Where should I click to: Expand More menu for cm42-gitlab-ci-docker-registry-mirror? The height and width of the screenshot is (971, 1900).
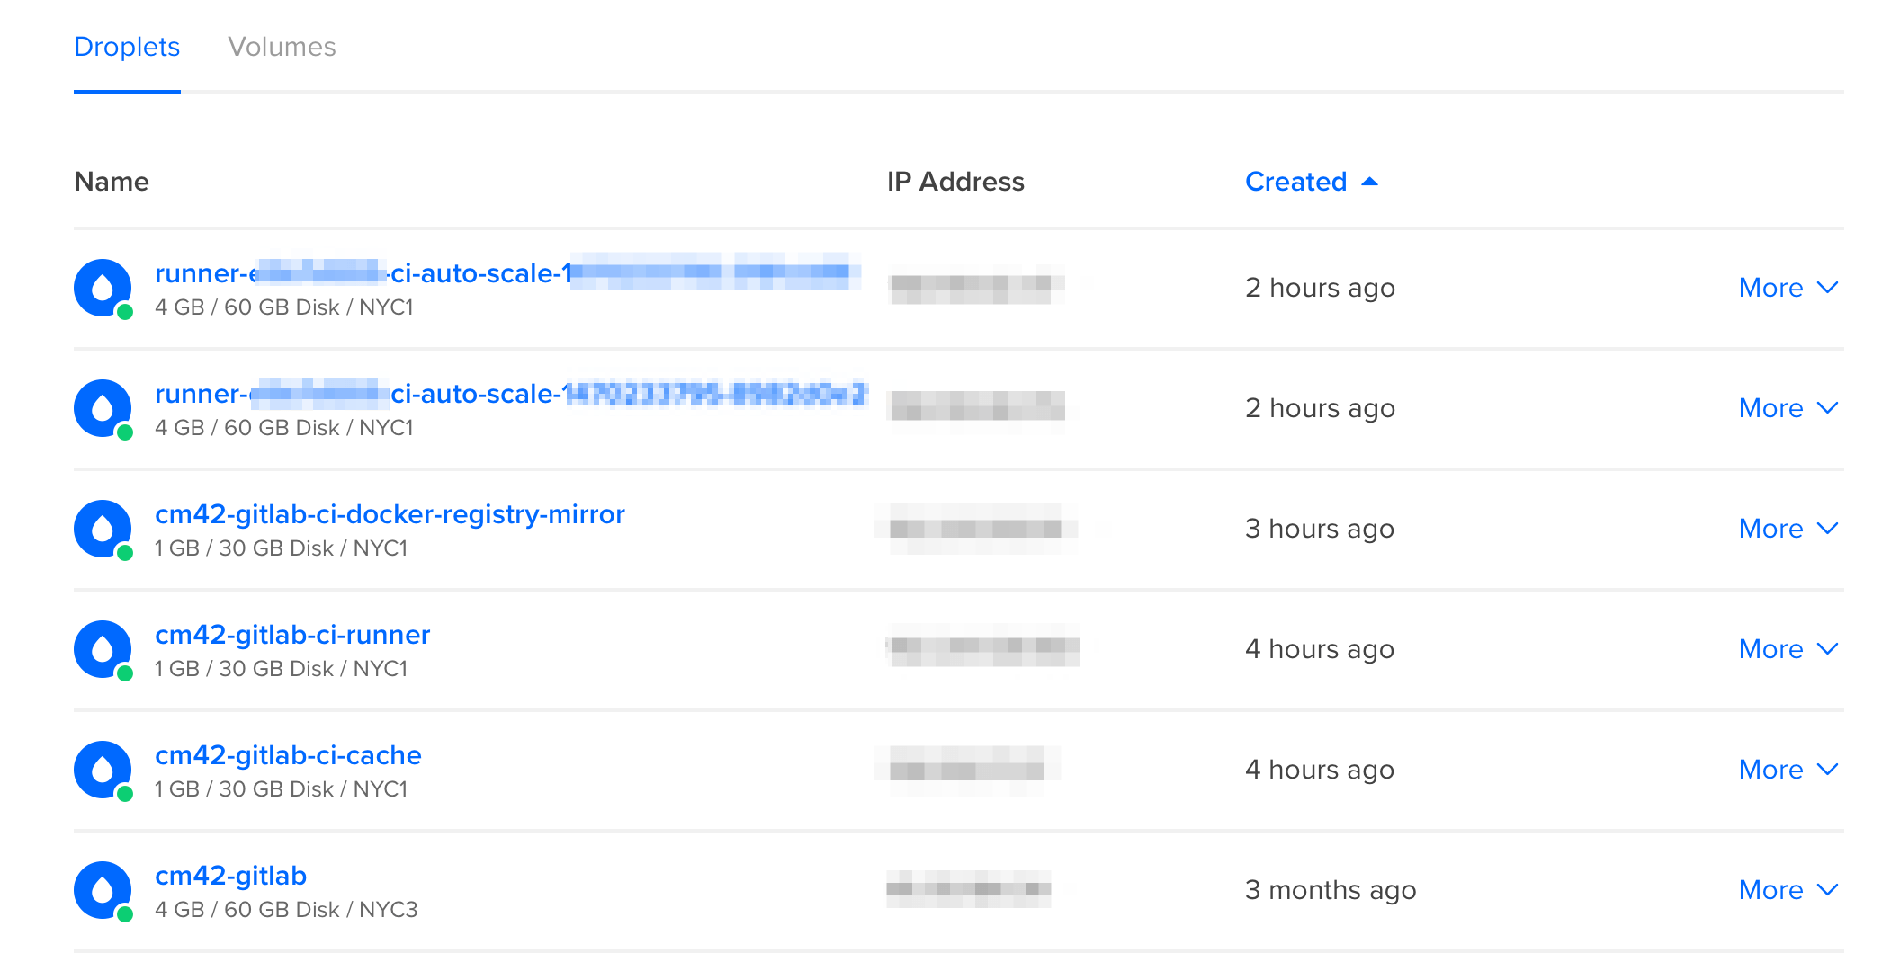coord(1788,529)
